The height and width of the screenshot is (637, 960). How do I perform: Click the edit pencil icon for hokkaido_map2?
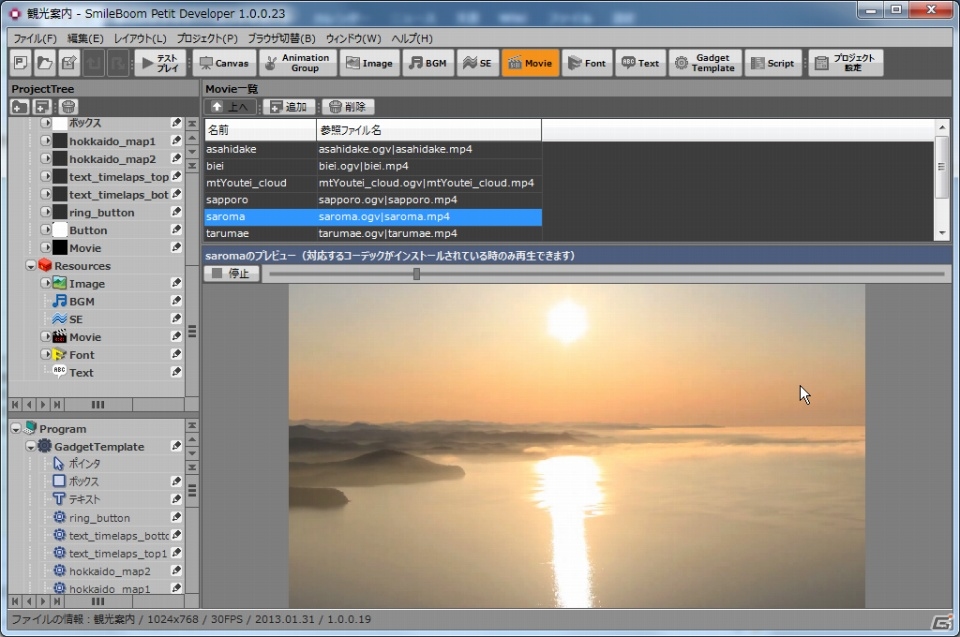coord(176,158)
